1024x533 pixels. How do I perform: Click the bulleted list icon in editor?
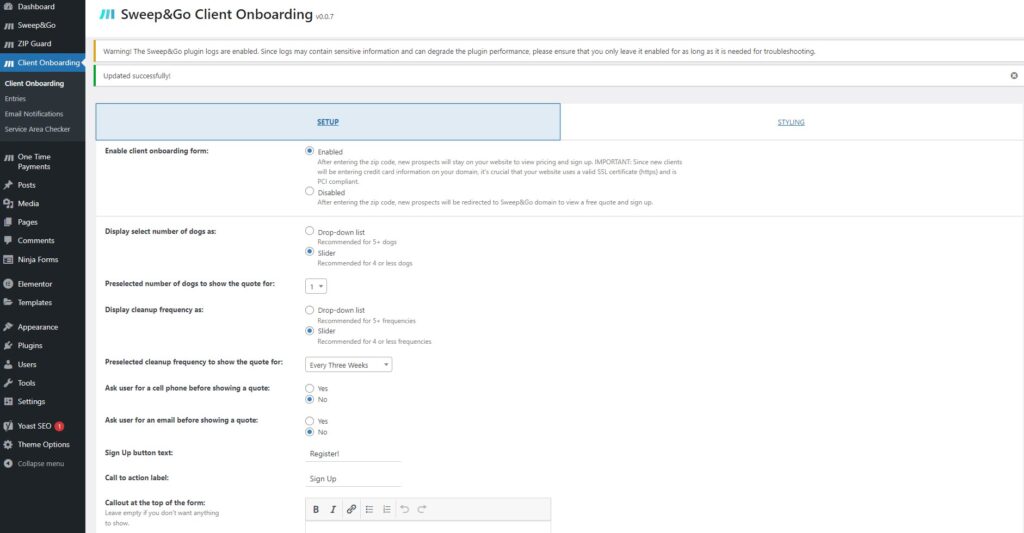click(369, 509)
